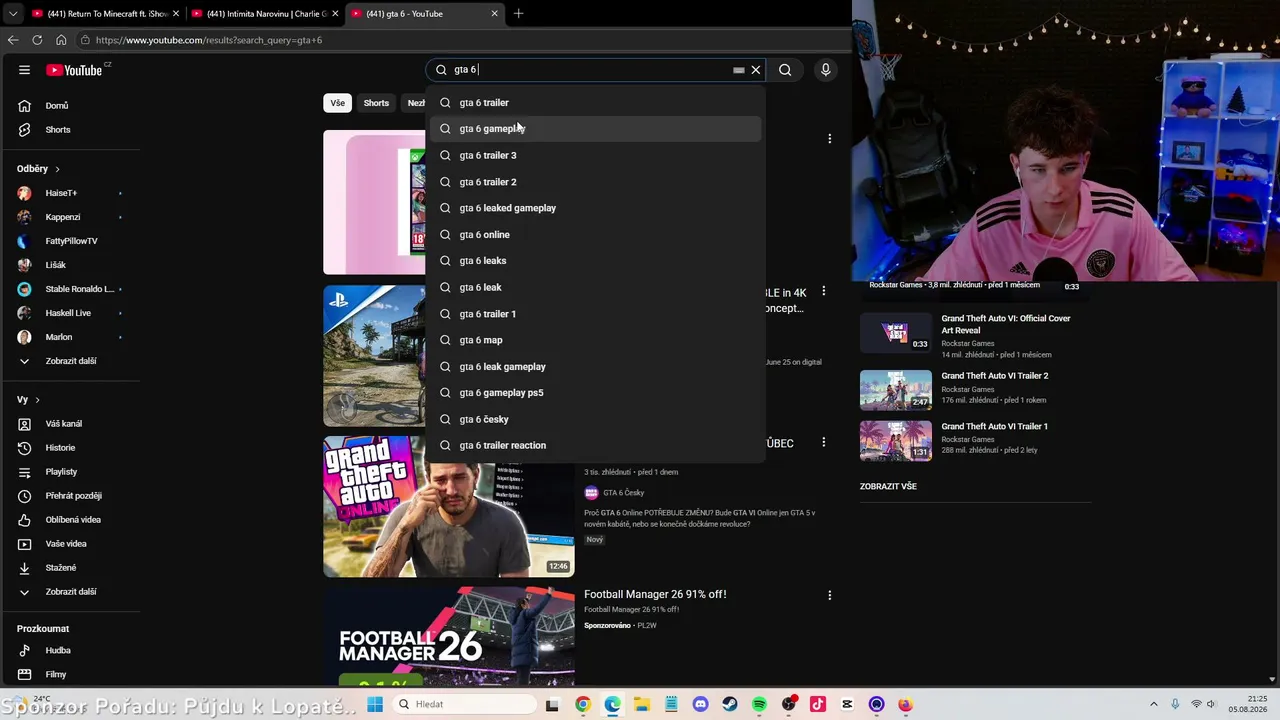The height and width of the screenshot is (720, 1280).
Task: Reload the page in the browser
Action: click(x=37, y=40)
